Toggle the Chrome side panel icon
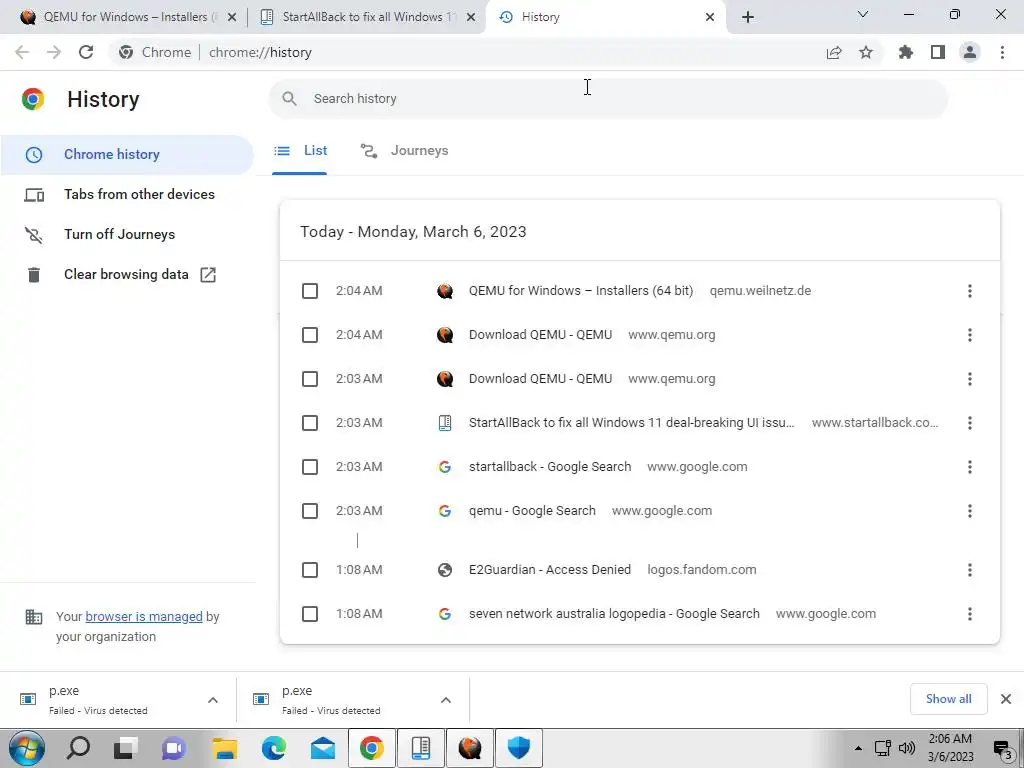1024x768 pixels. (x=938, y=52)
